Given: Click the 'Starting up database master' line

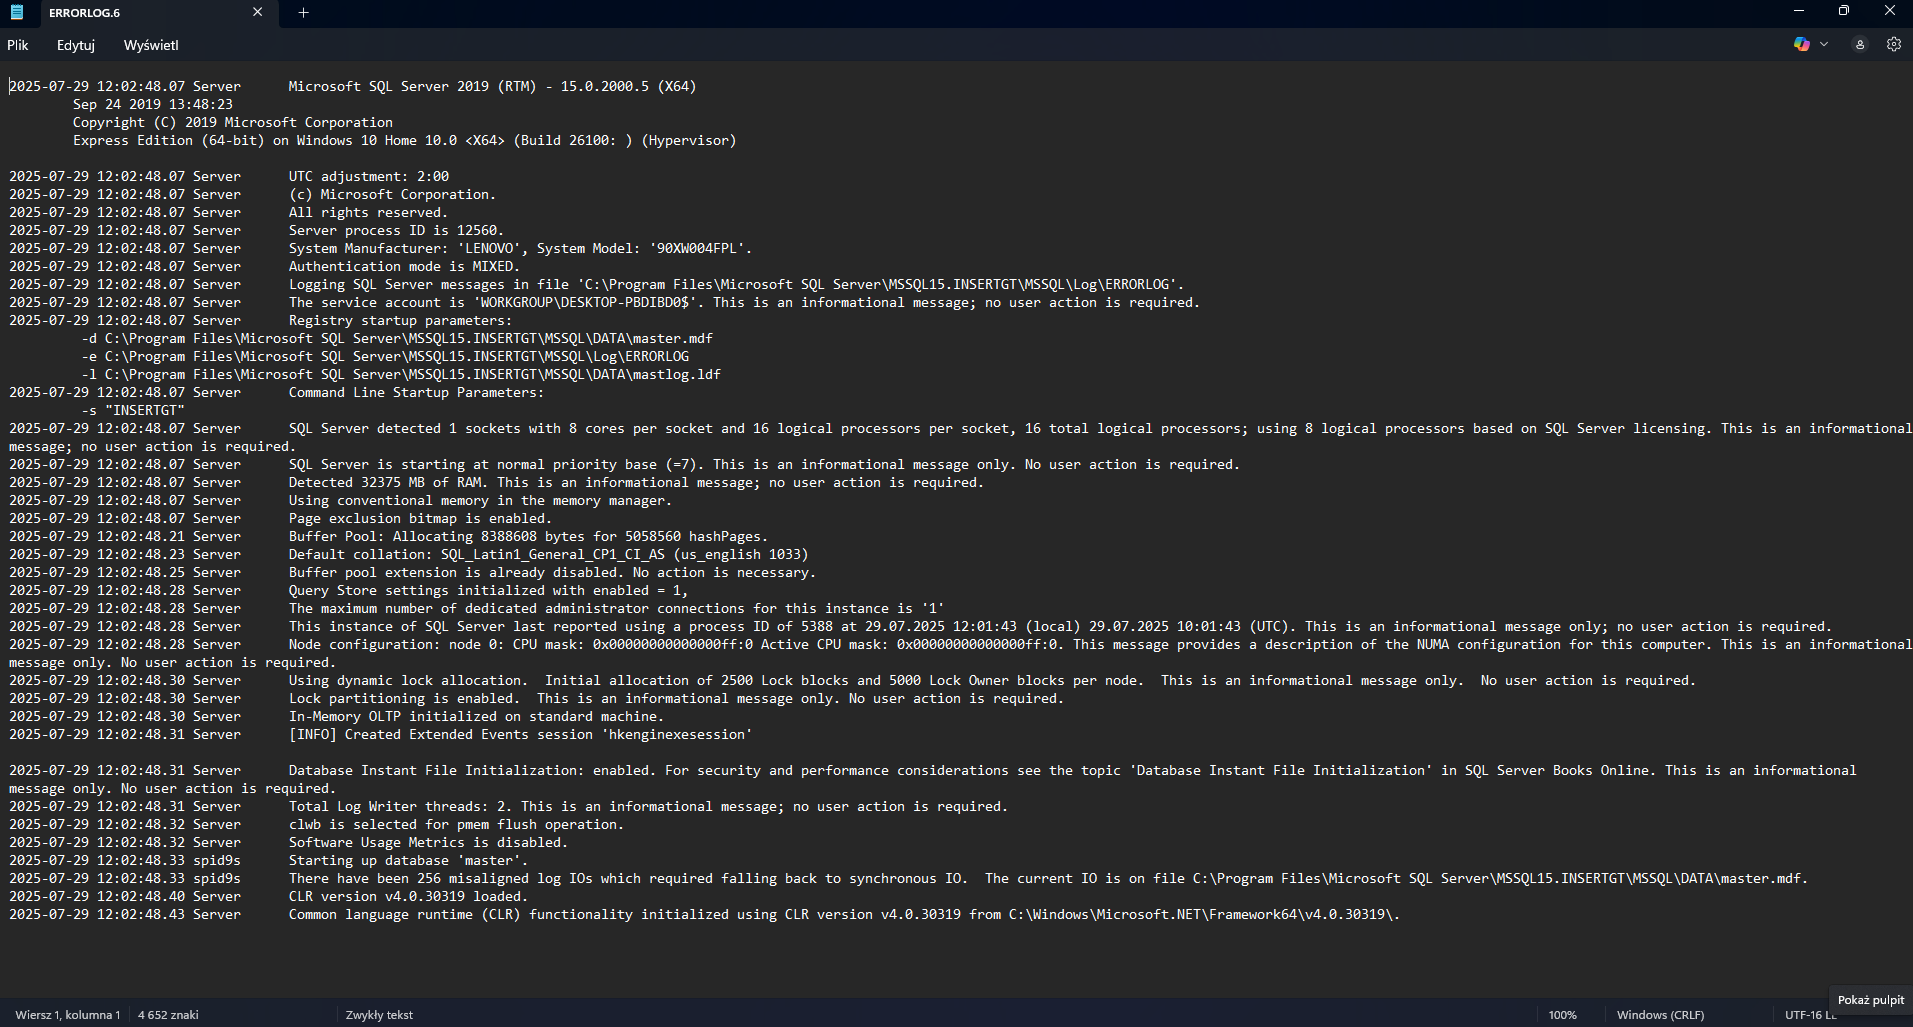Looking at the screenshot, I should coord(268,860).
